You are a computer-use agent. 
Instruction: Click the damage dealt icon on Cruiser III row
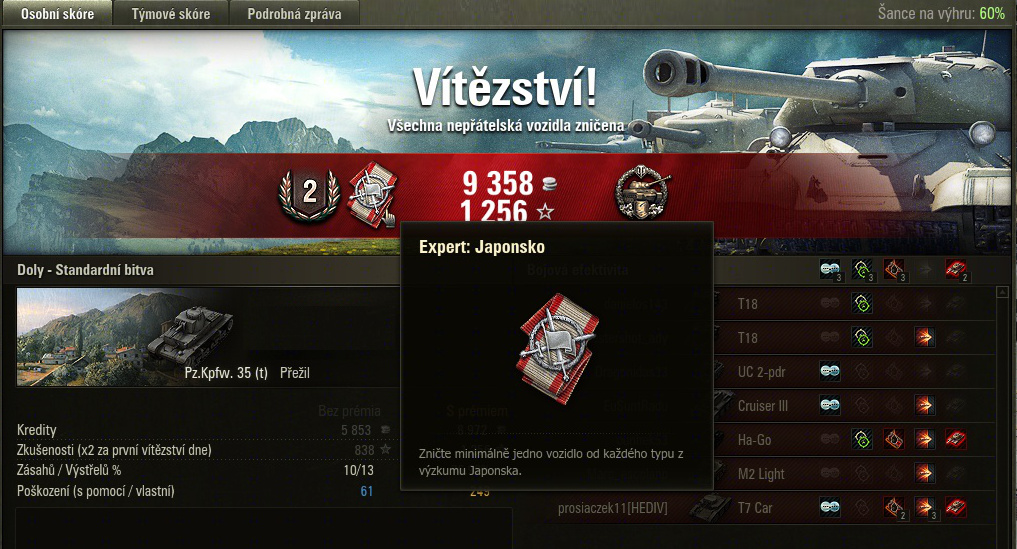point(924,406)
